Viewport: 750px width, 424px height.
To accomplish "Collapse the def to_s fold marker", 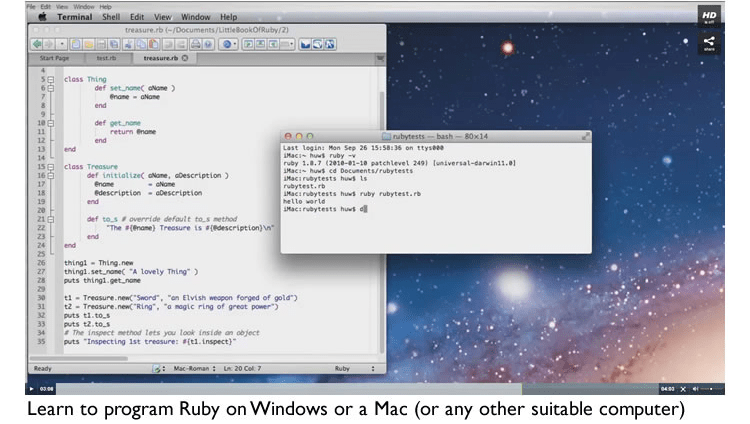I will 51,219.
